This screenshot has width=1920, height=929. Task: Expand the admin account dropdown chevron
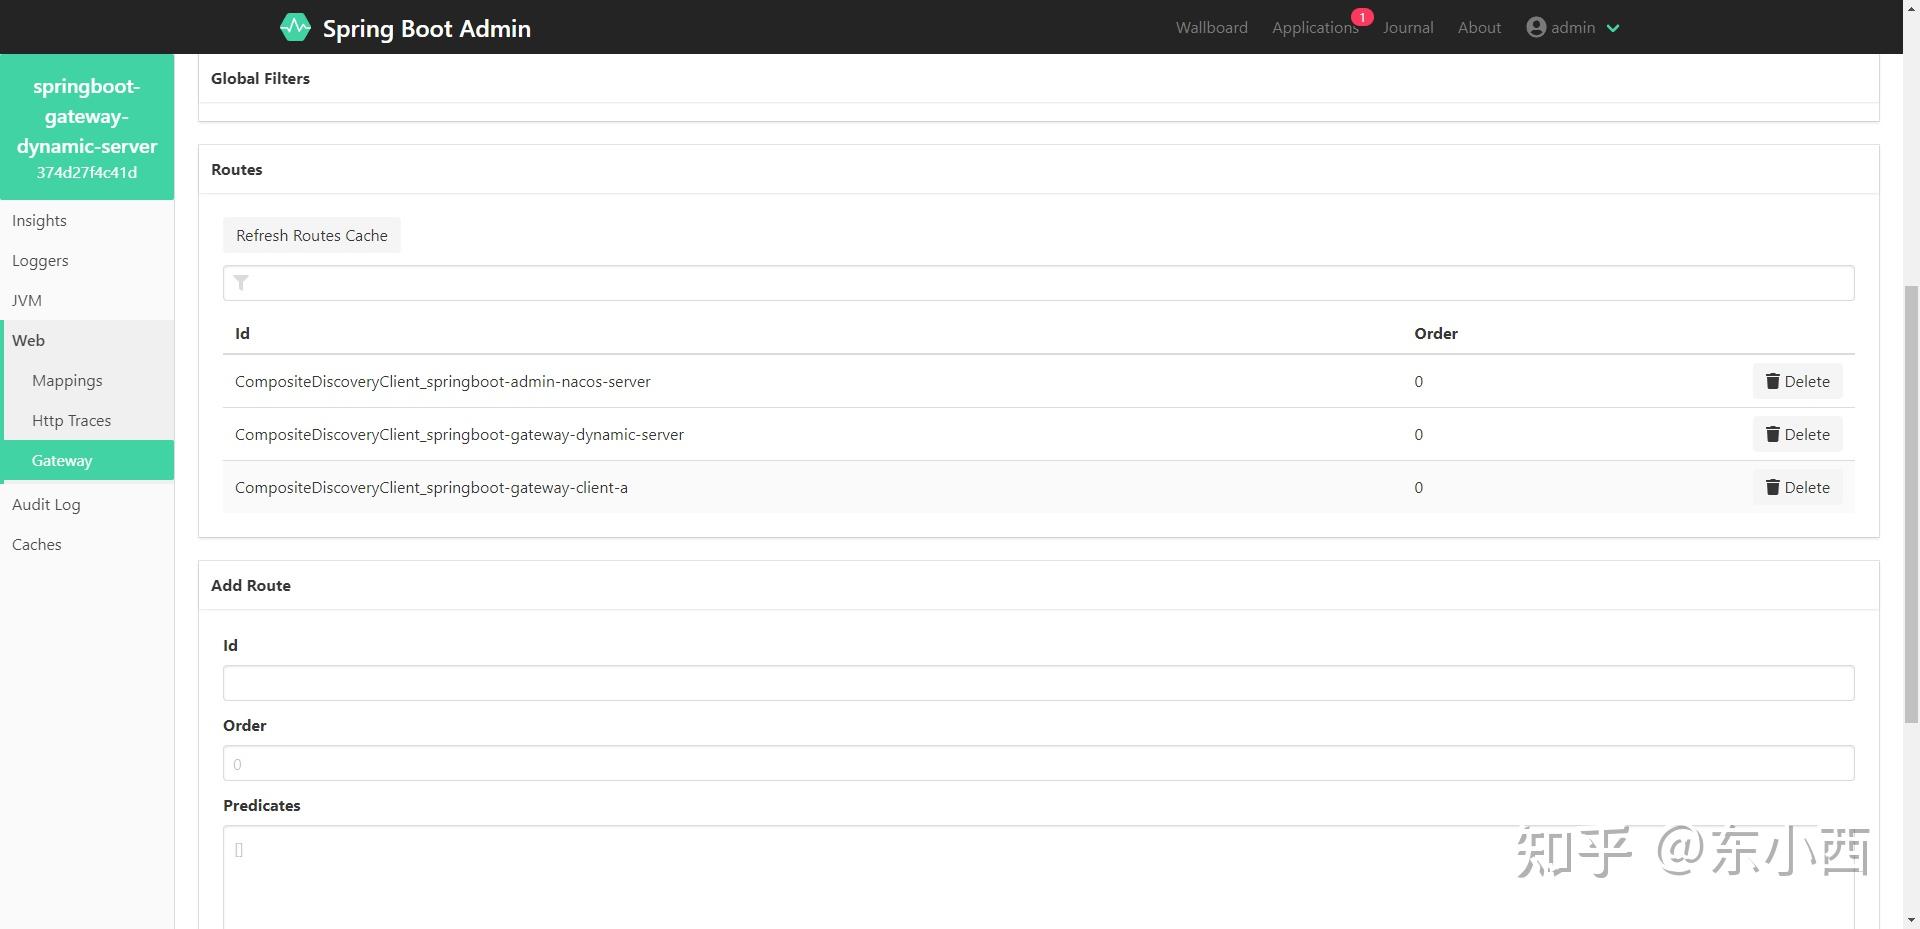tap(1612, 28)
